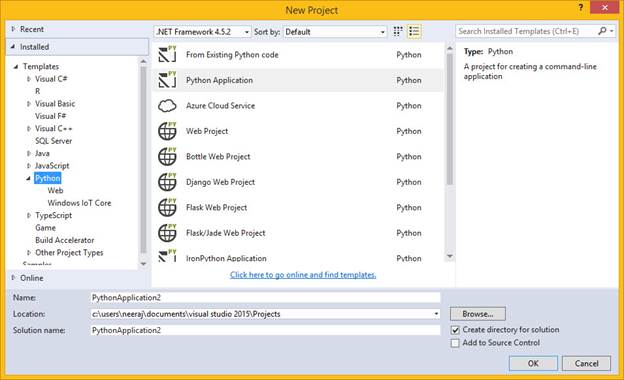Select the Web subcategory under Python

coord(55,191)
